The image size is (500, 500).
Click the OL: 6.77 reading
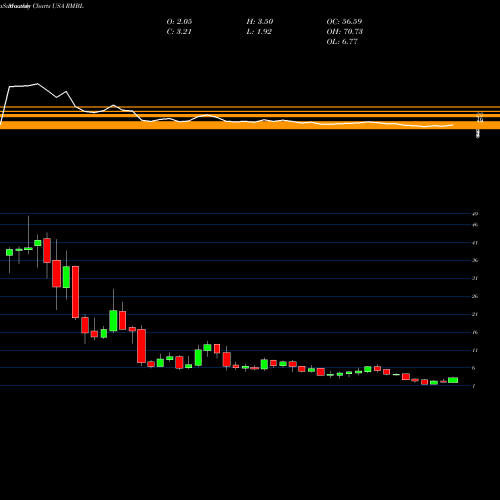pyautogui.click(x=342, y=42)
